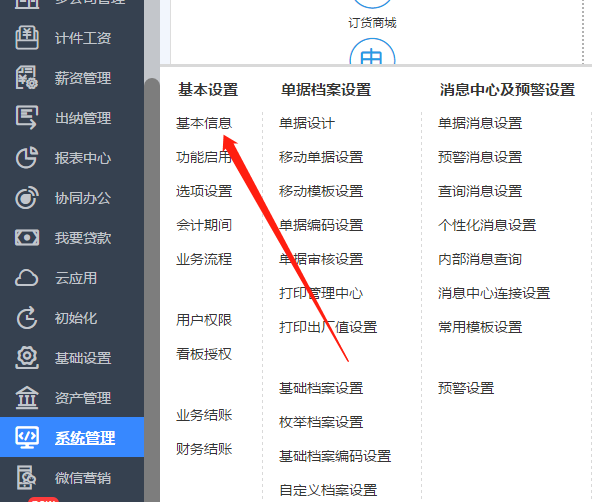Click the sidebar vertical scrollbar
This screenshot has height=502, width=592.
pos(152,290)
